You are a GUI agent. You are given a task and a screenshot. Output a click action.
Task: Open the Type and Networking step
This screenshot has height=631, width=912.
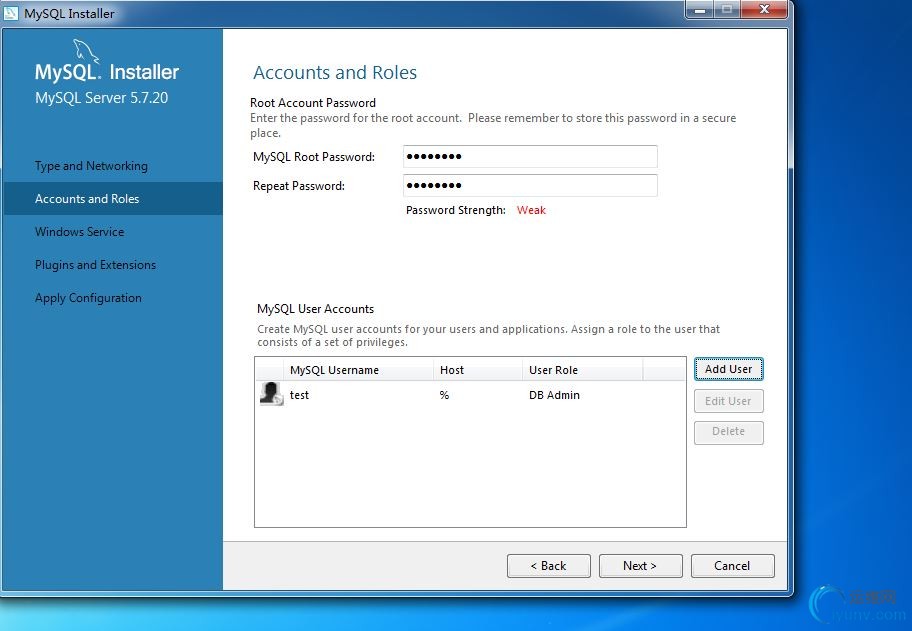tap(91, 166)
